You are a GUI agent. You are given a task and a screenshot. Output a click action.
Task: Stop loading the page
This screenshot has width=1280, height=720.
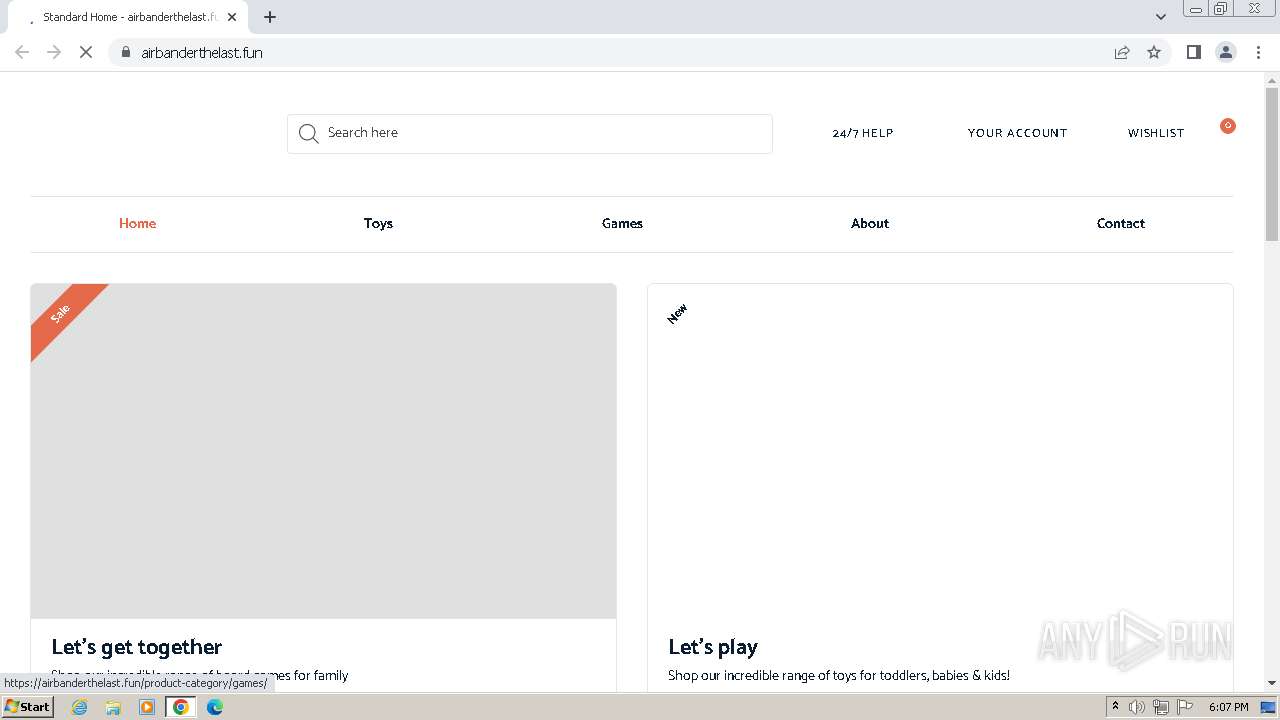coord(86,52)
